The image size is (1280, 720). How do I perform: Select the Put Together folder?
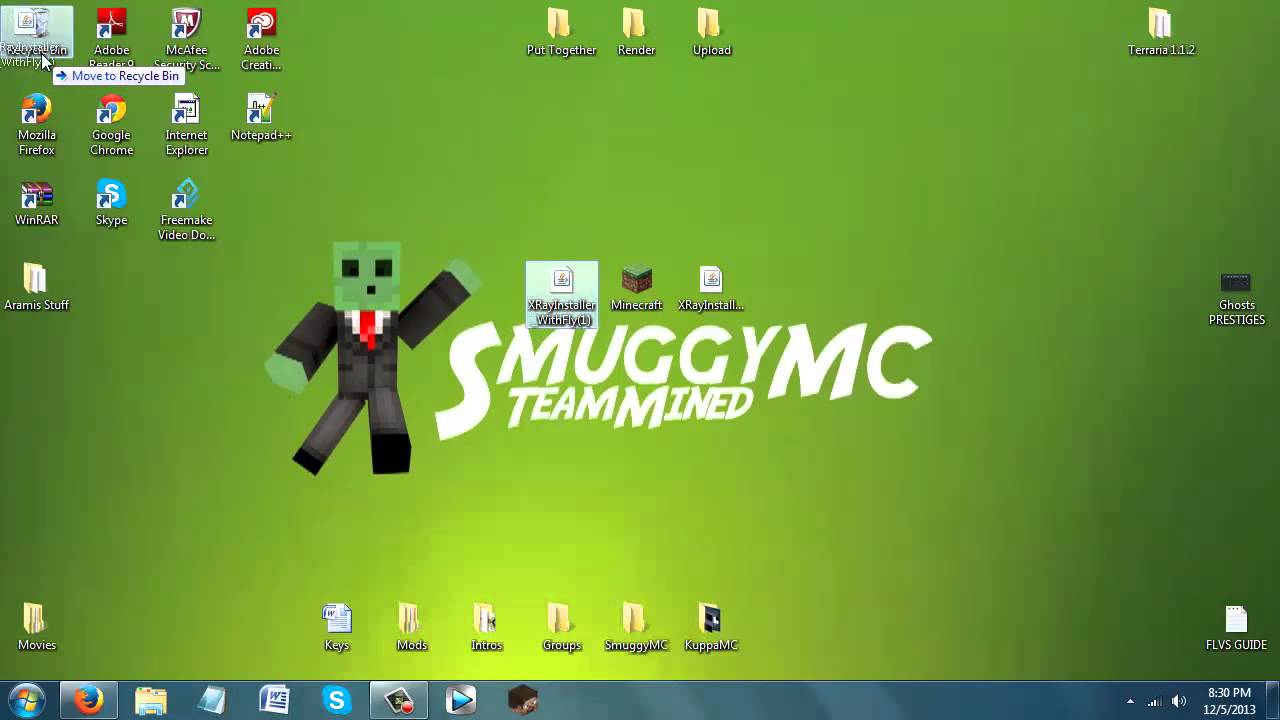[561, 33]
